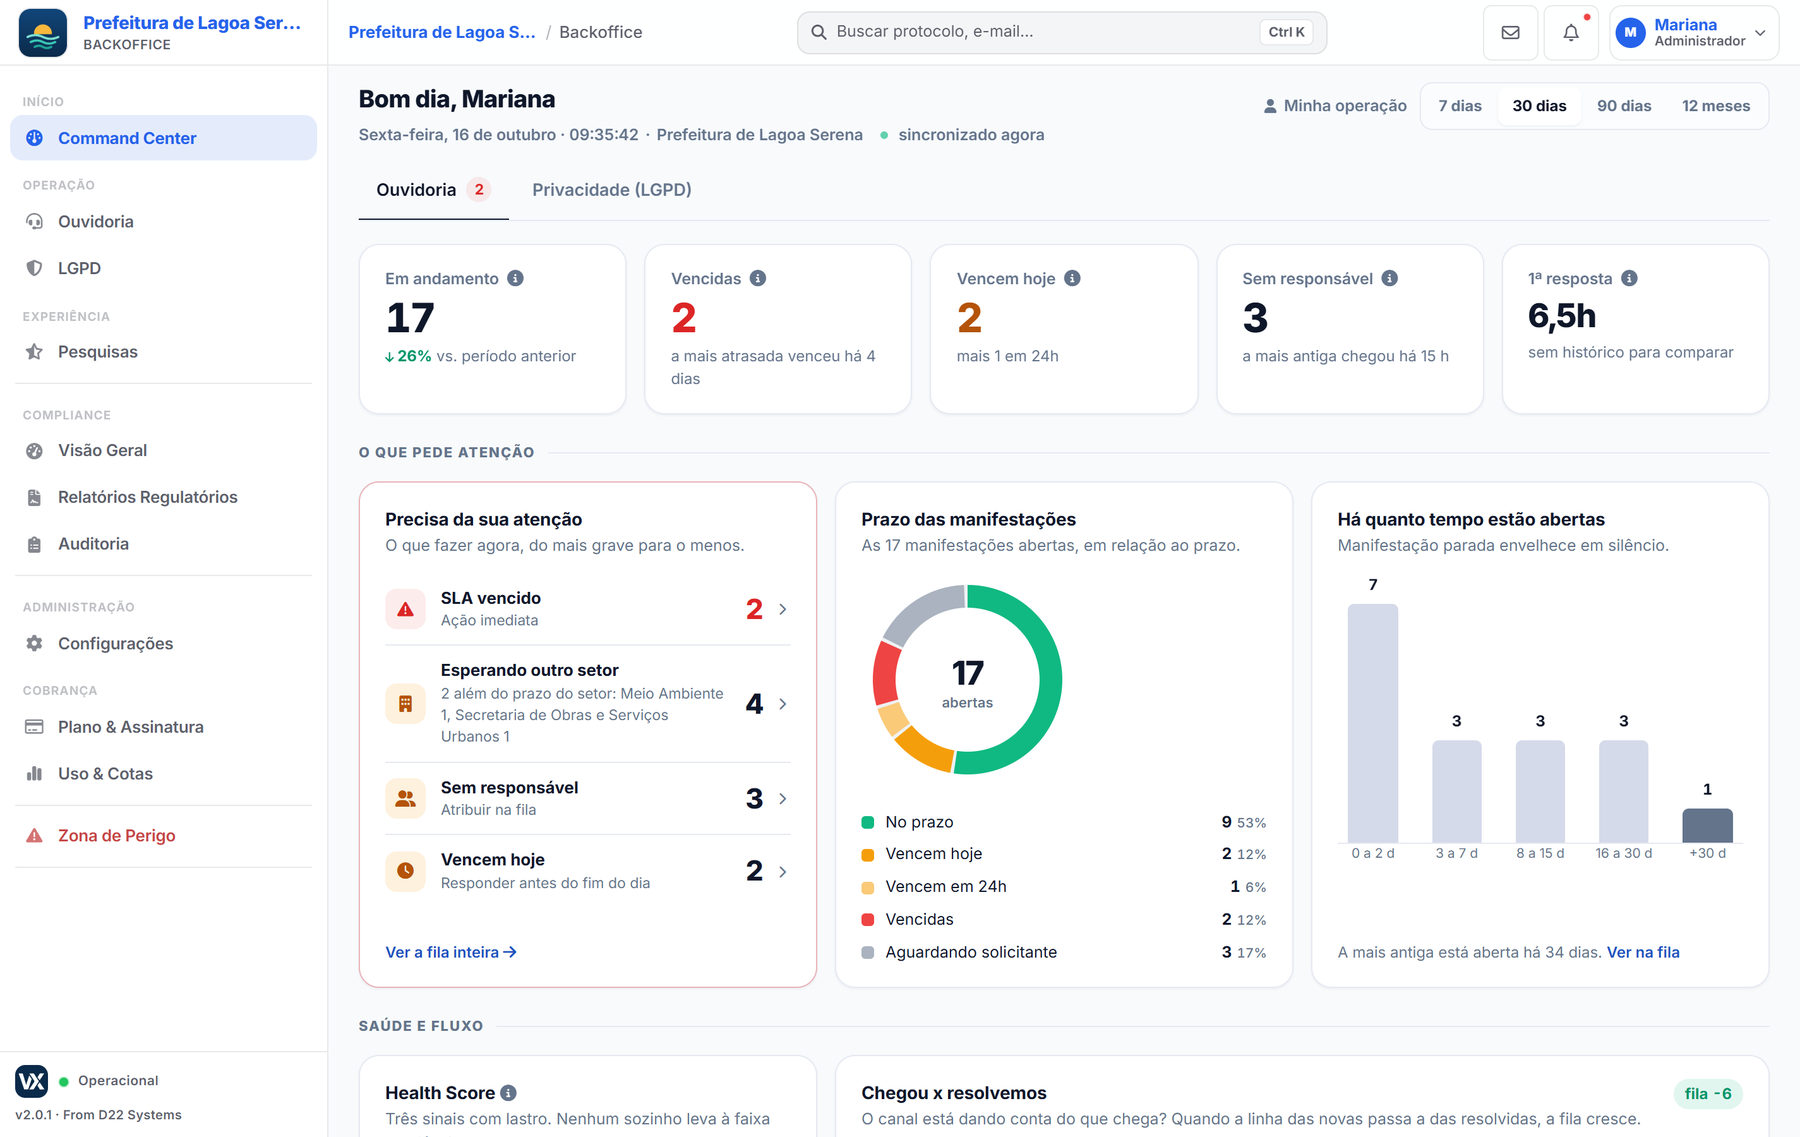Expand the Sem responsável row chevron
The width and height of the screenshot is (1800, 1137).
tap(782, 798)
